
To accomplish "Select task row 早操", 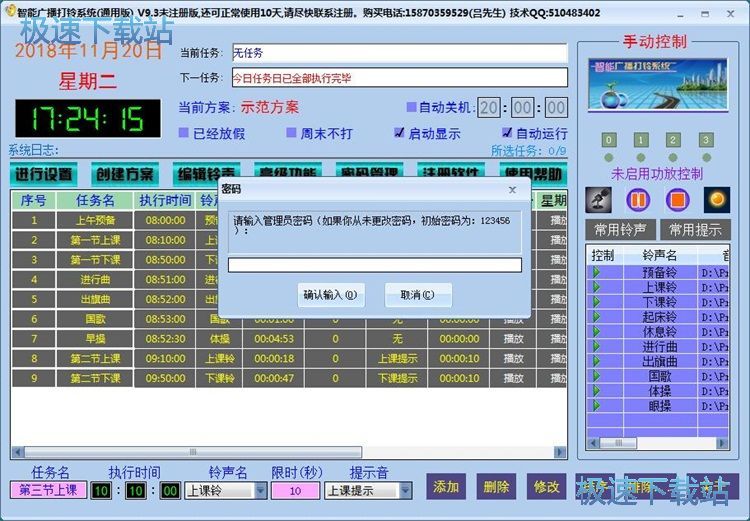I will pyautogui.click(x=95, y=339).
